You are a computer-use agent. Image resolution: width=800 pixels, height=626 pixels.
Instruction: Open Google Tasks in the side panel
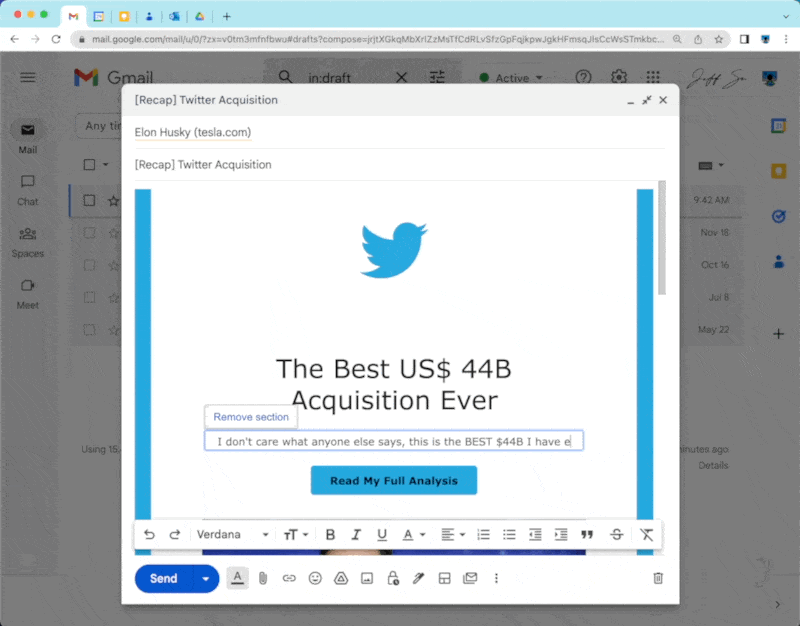tap(779, 216)
